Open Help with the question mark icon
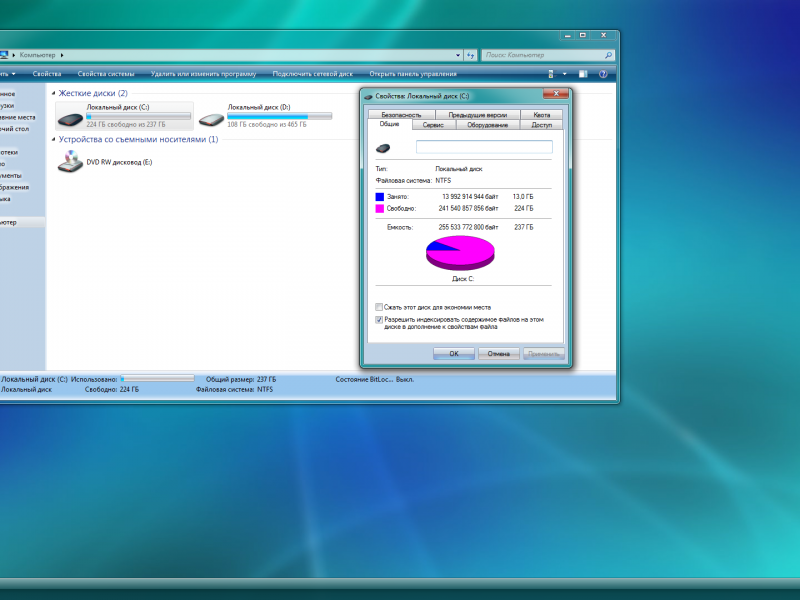The height and width of the screenshot is (600, 800). pos(603,74)
